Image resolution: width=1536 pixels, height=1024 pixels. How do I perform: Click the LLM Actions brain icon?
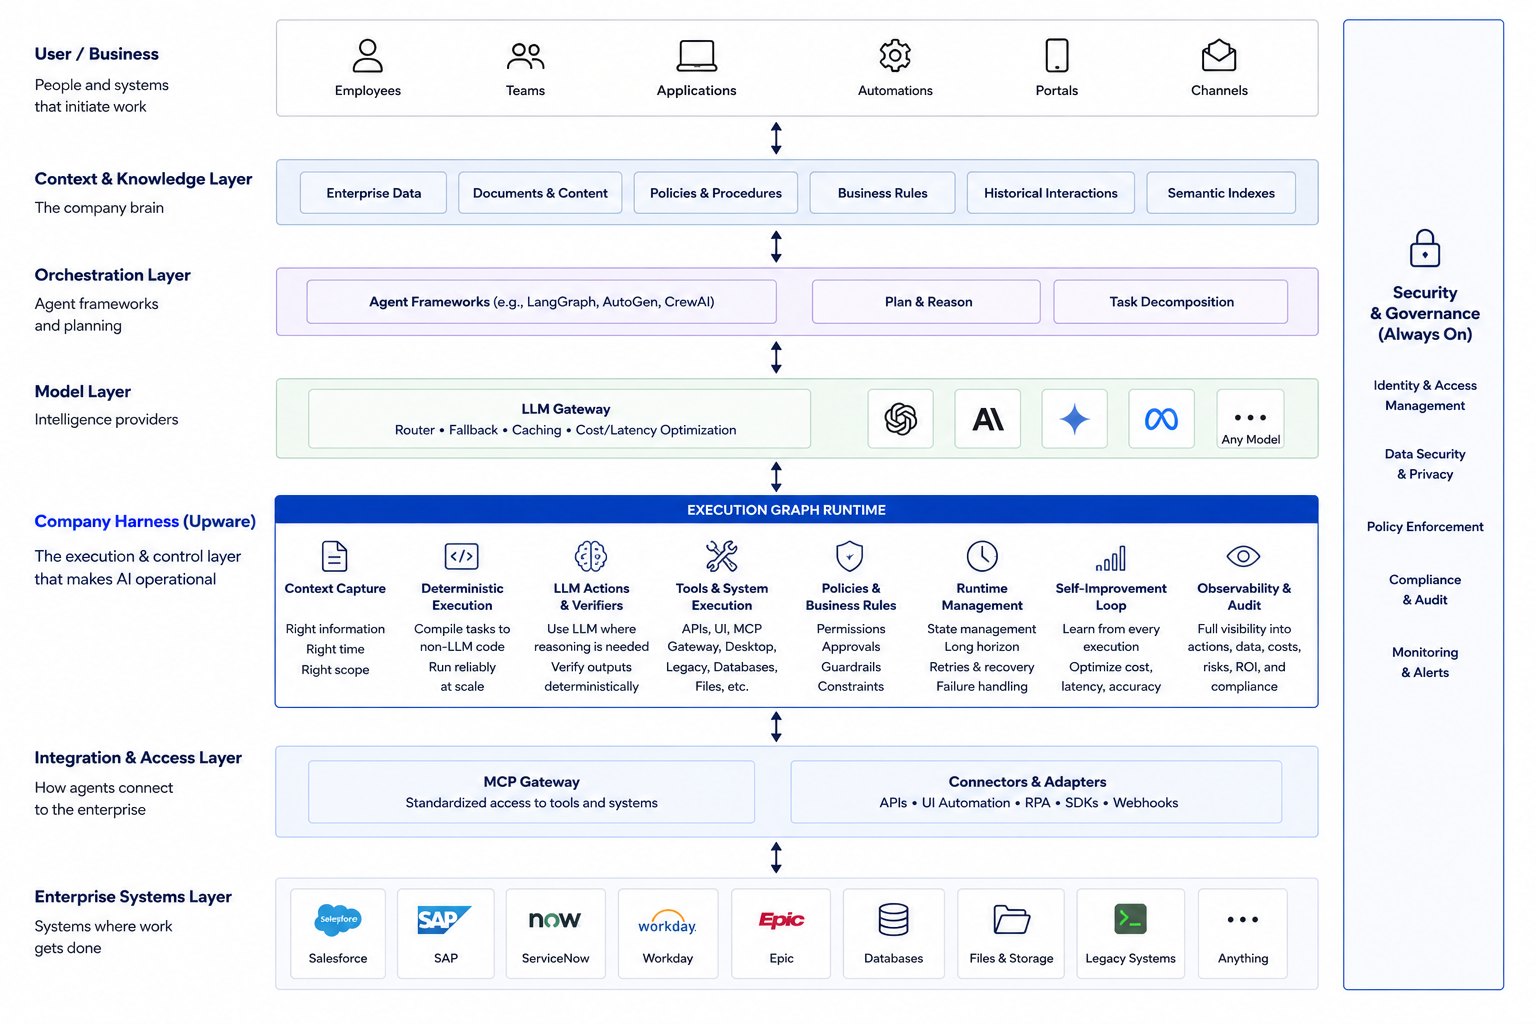tap(591, 556)
